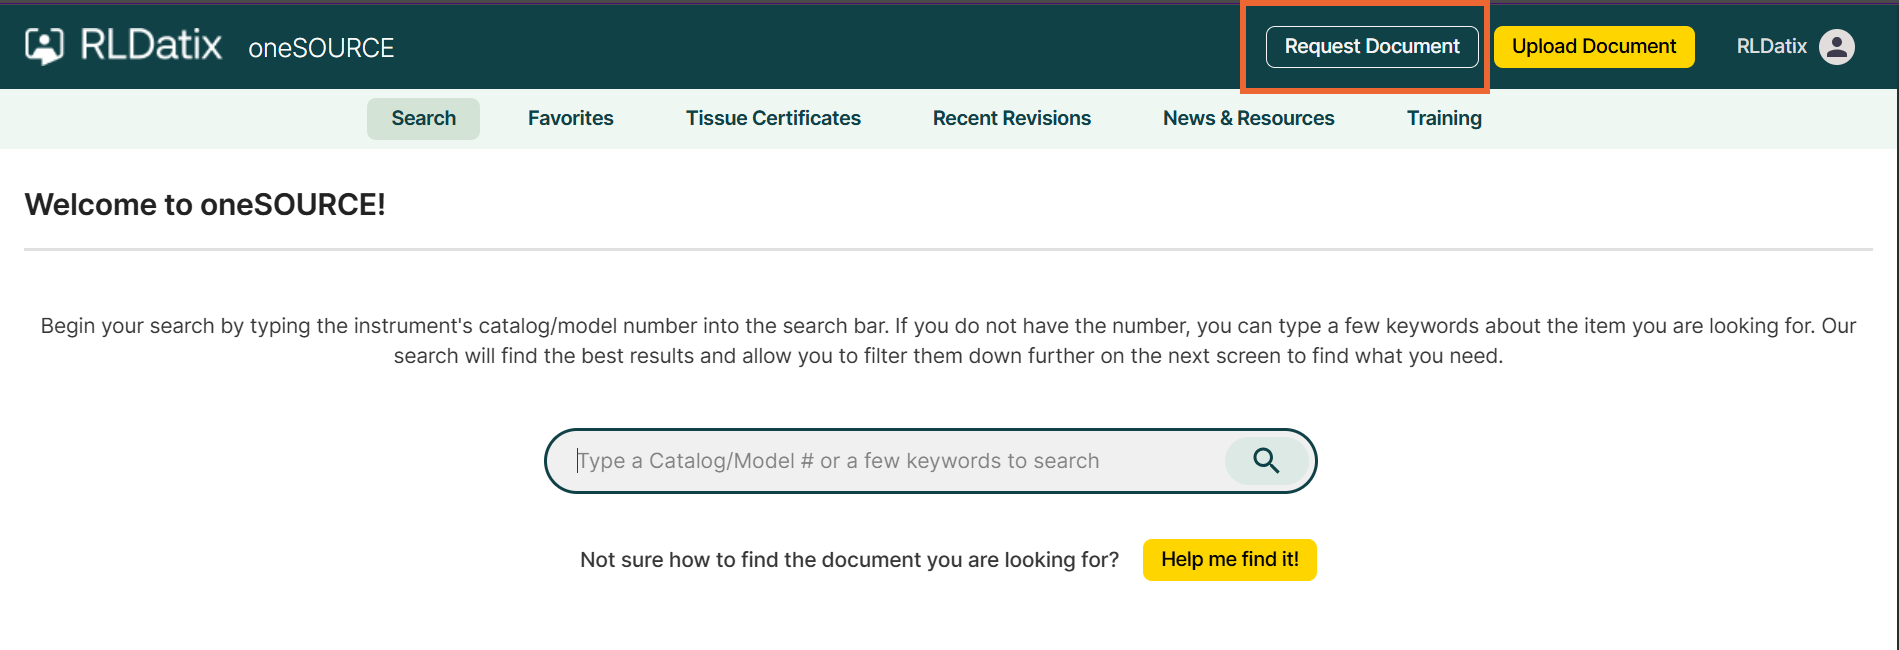Open News & Resources tab
Viewport: 1899px width, 650px height.
1248,119
